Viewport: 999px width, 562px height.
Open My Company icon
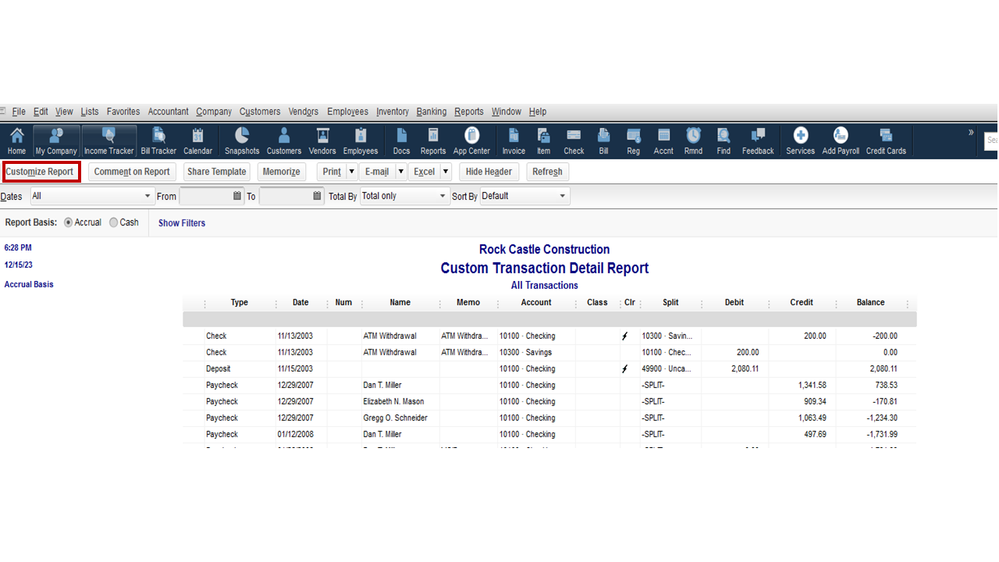click(x=56, y=141)
